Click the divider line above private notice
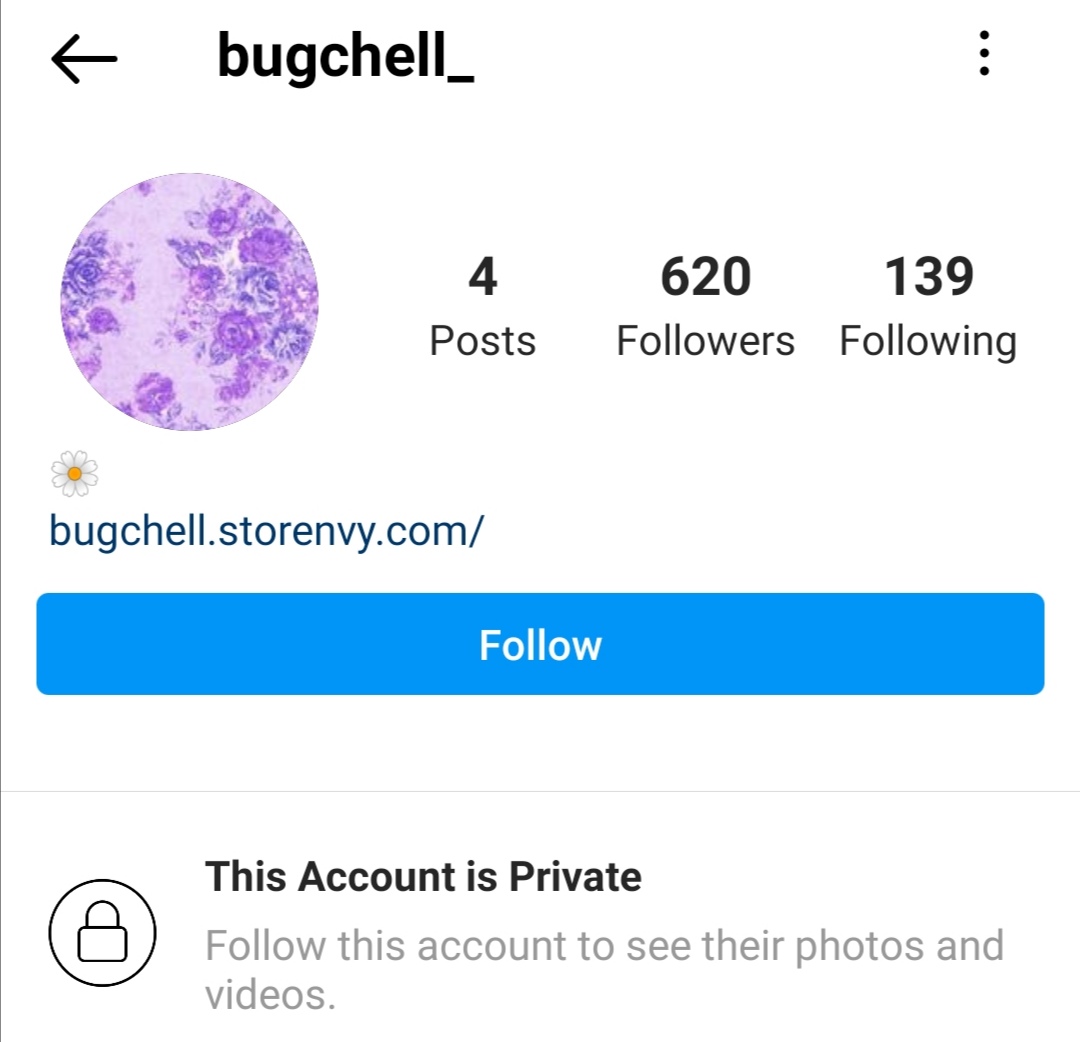This screenshot has height=1042, width=1080. (540, 791)
